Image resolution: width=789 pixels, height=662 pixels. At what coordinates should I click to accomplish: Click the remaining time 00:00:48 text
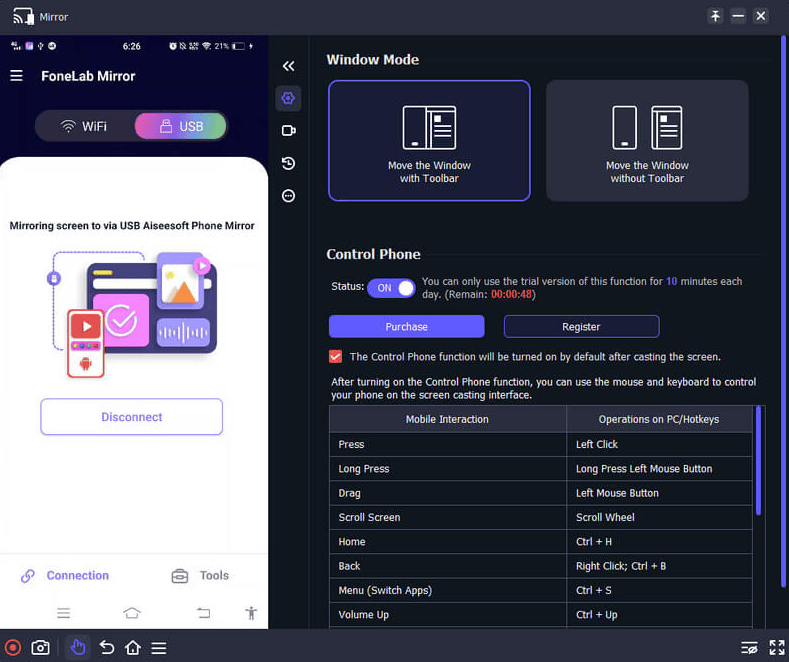pos(511,294)
